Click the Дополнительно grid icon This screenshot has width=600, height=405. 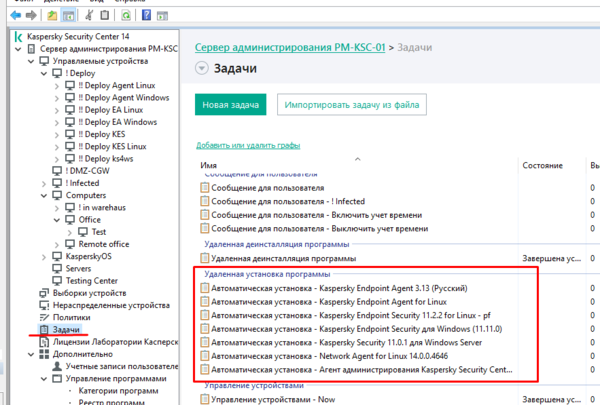pos(44,354)
